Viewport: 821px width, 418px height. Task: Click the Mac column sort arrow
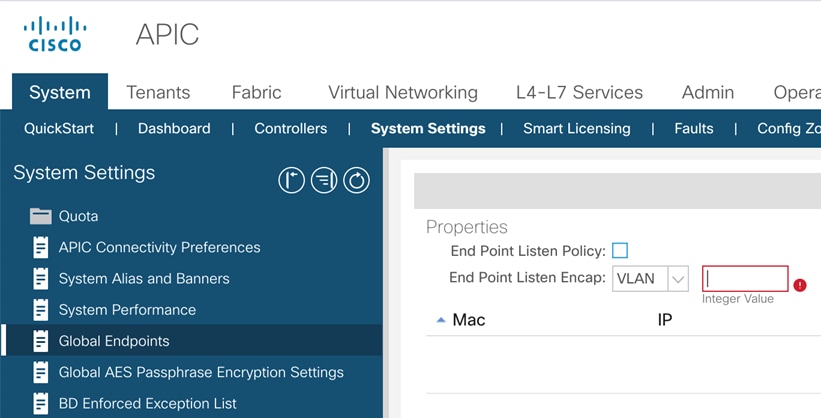(441, 320)
